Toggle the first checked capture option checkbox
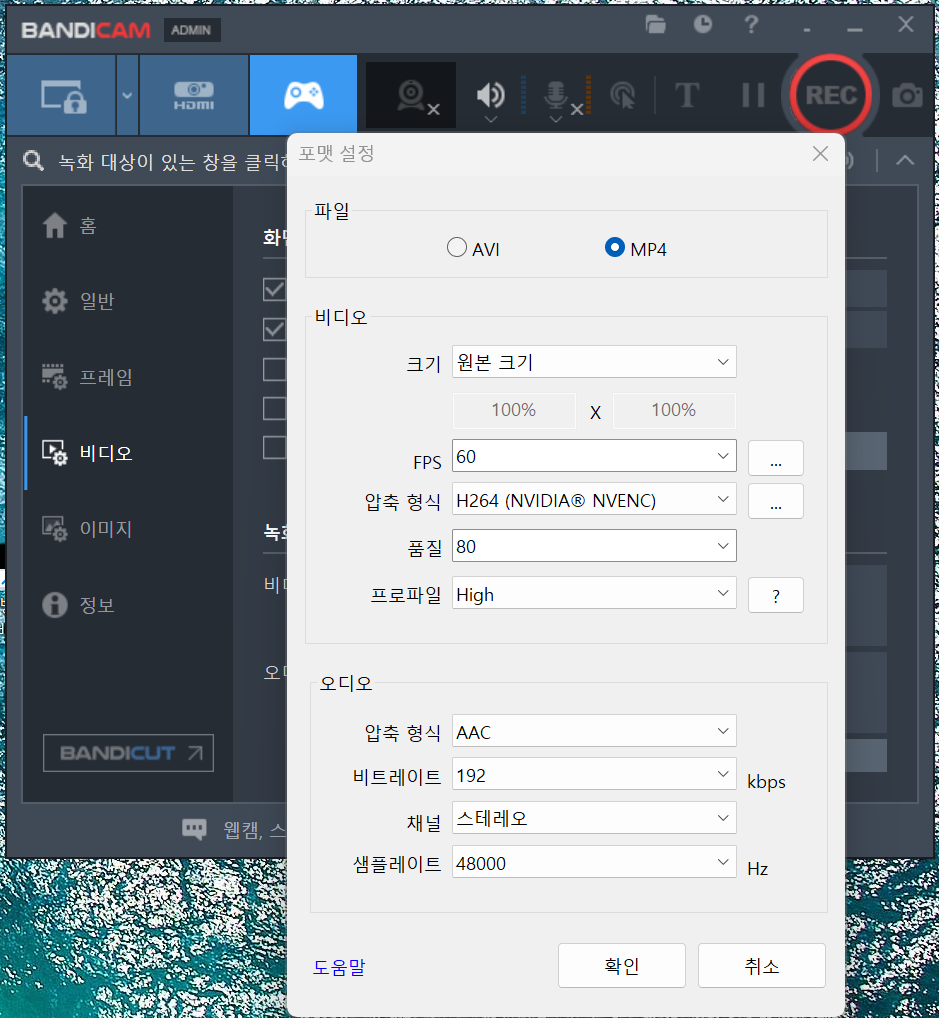Screen dimensions: 939x1018 point(274,289)
